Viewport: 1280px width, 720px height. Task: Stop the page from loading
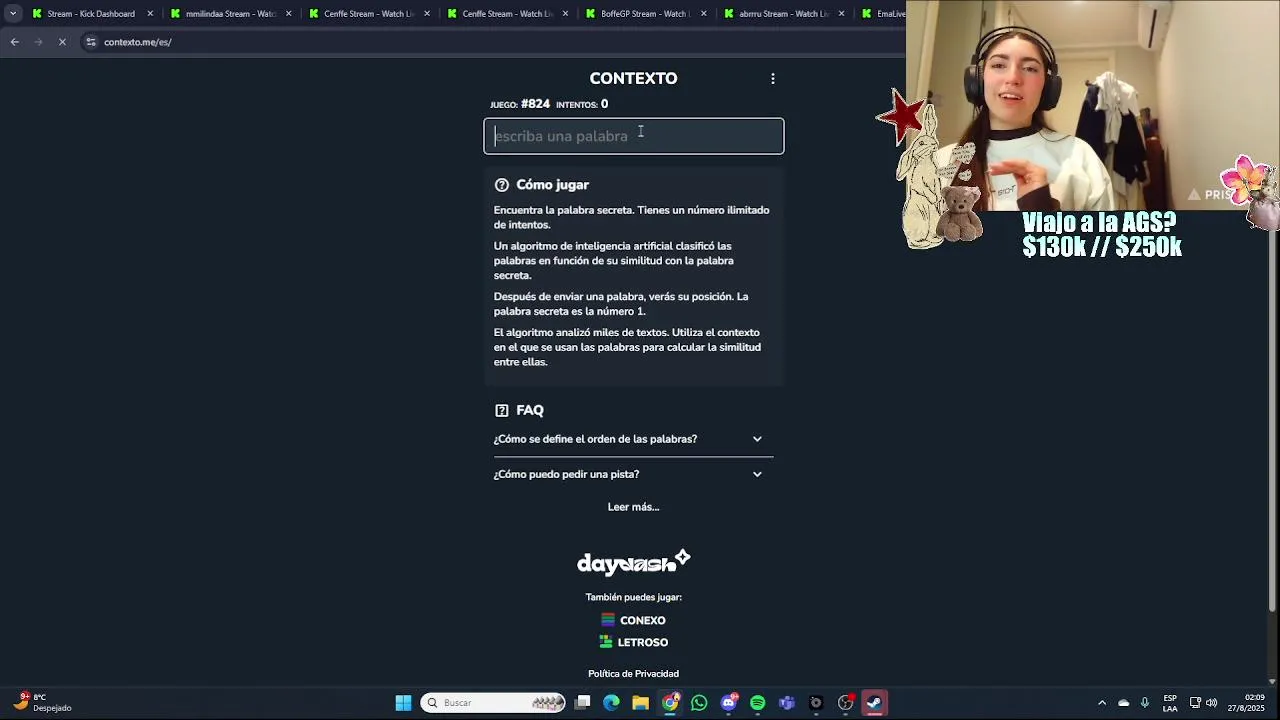(x=62, y=42)
